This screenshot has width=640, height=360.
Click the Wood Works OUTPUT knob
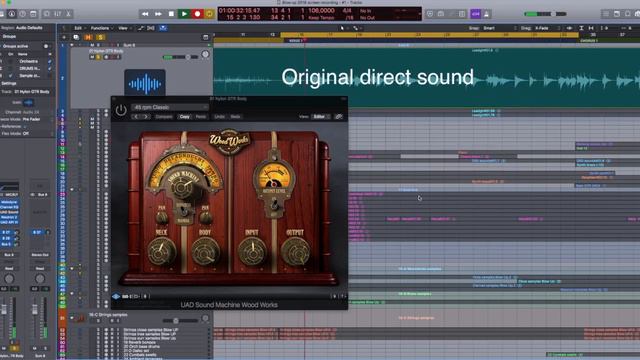296,252
